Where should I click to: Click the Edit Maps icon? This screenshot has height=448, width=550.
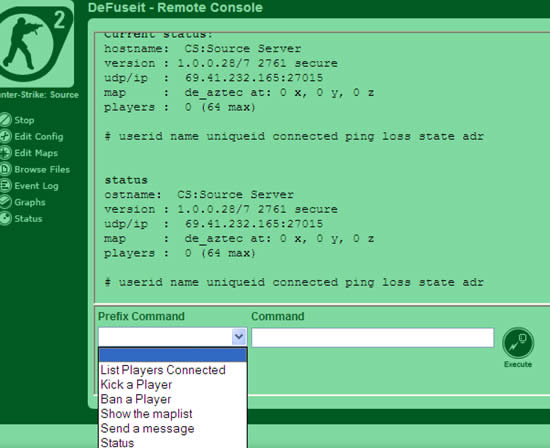point(5,153)
